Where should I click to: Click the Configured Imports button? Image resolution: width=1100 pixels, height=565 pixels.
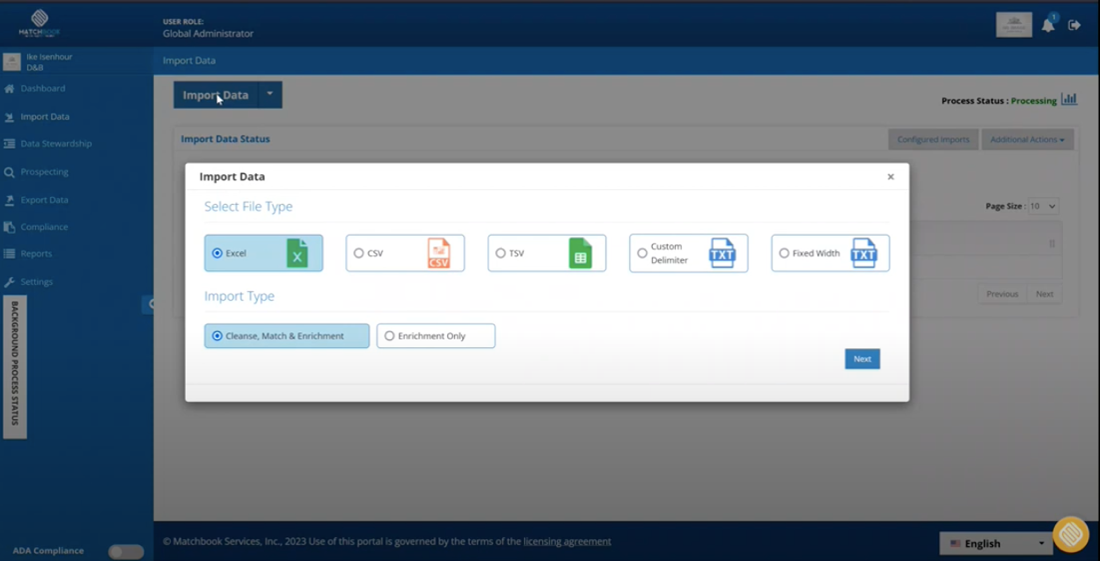tap(933, 140)
